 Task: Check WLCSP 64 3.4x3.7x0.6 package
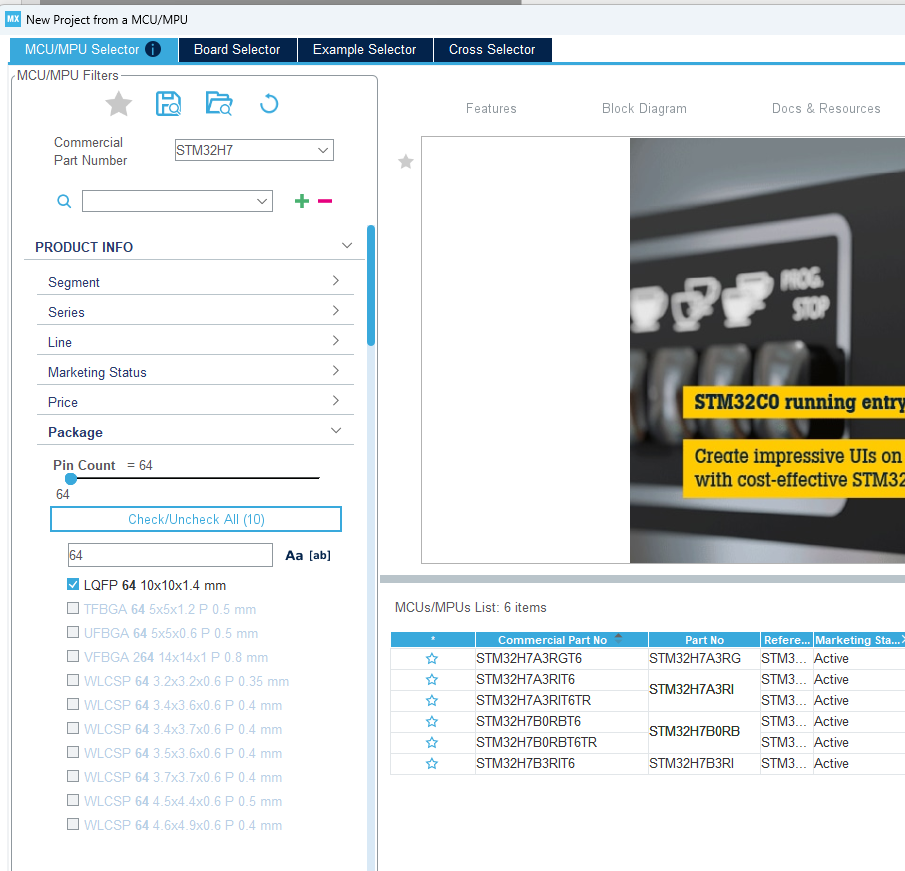pos(73,728)
